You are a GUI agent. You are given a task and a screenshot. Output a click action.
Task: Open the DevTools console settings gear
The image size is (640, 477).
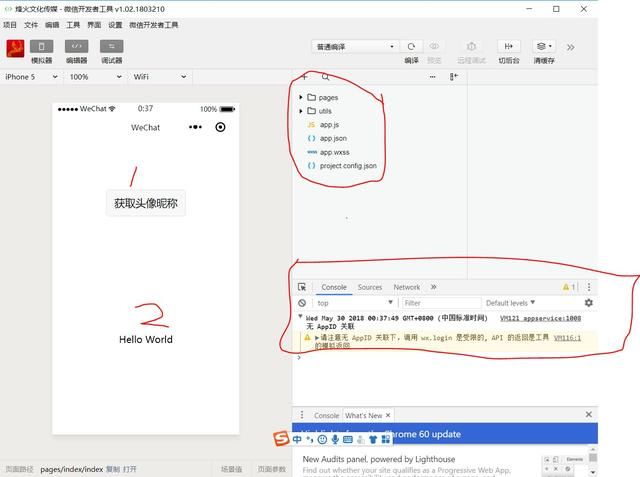[x=588, y=303]
